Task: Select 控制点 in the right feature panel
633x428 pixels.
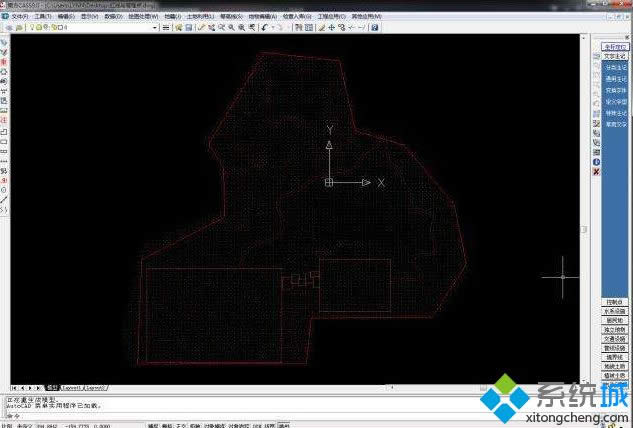Action: point(614,301)
